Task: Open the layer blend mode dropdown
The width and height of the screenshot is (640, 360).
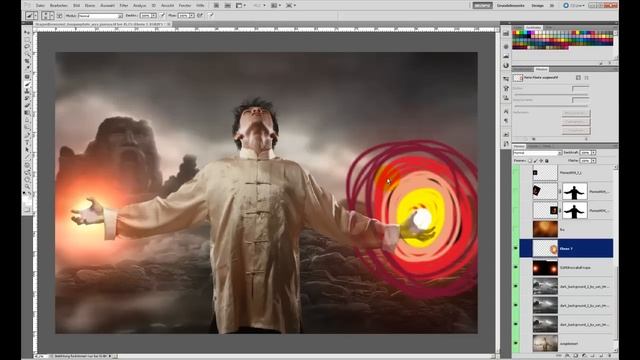Action: pos(538,153)
